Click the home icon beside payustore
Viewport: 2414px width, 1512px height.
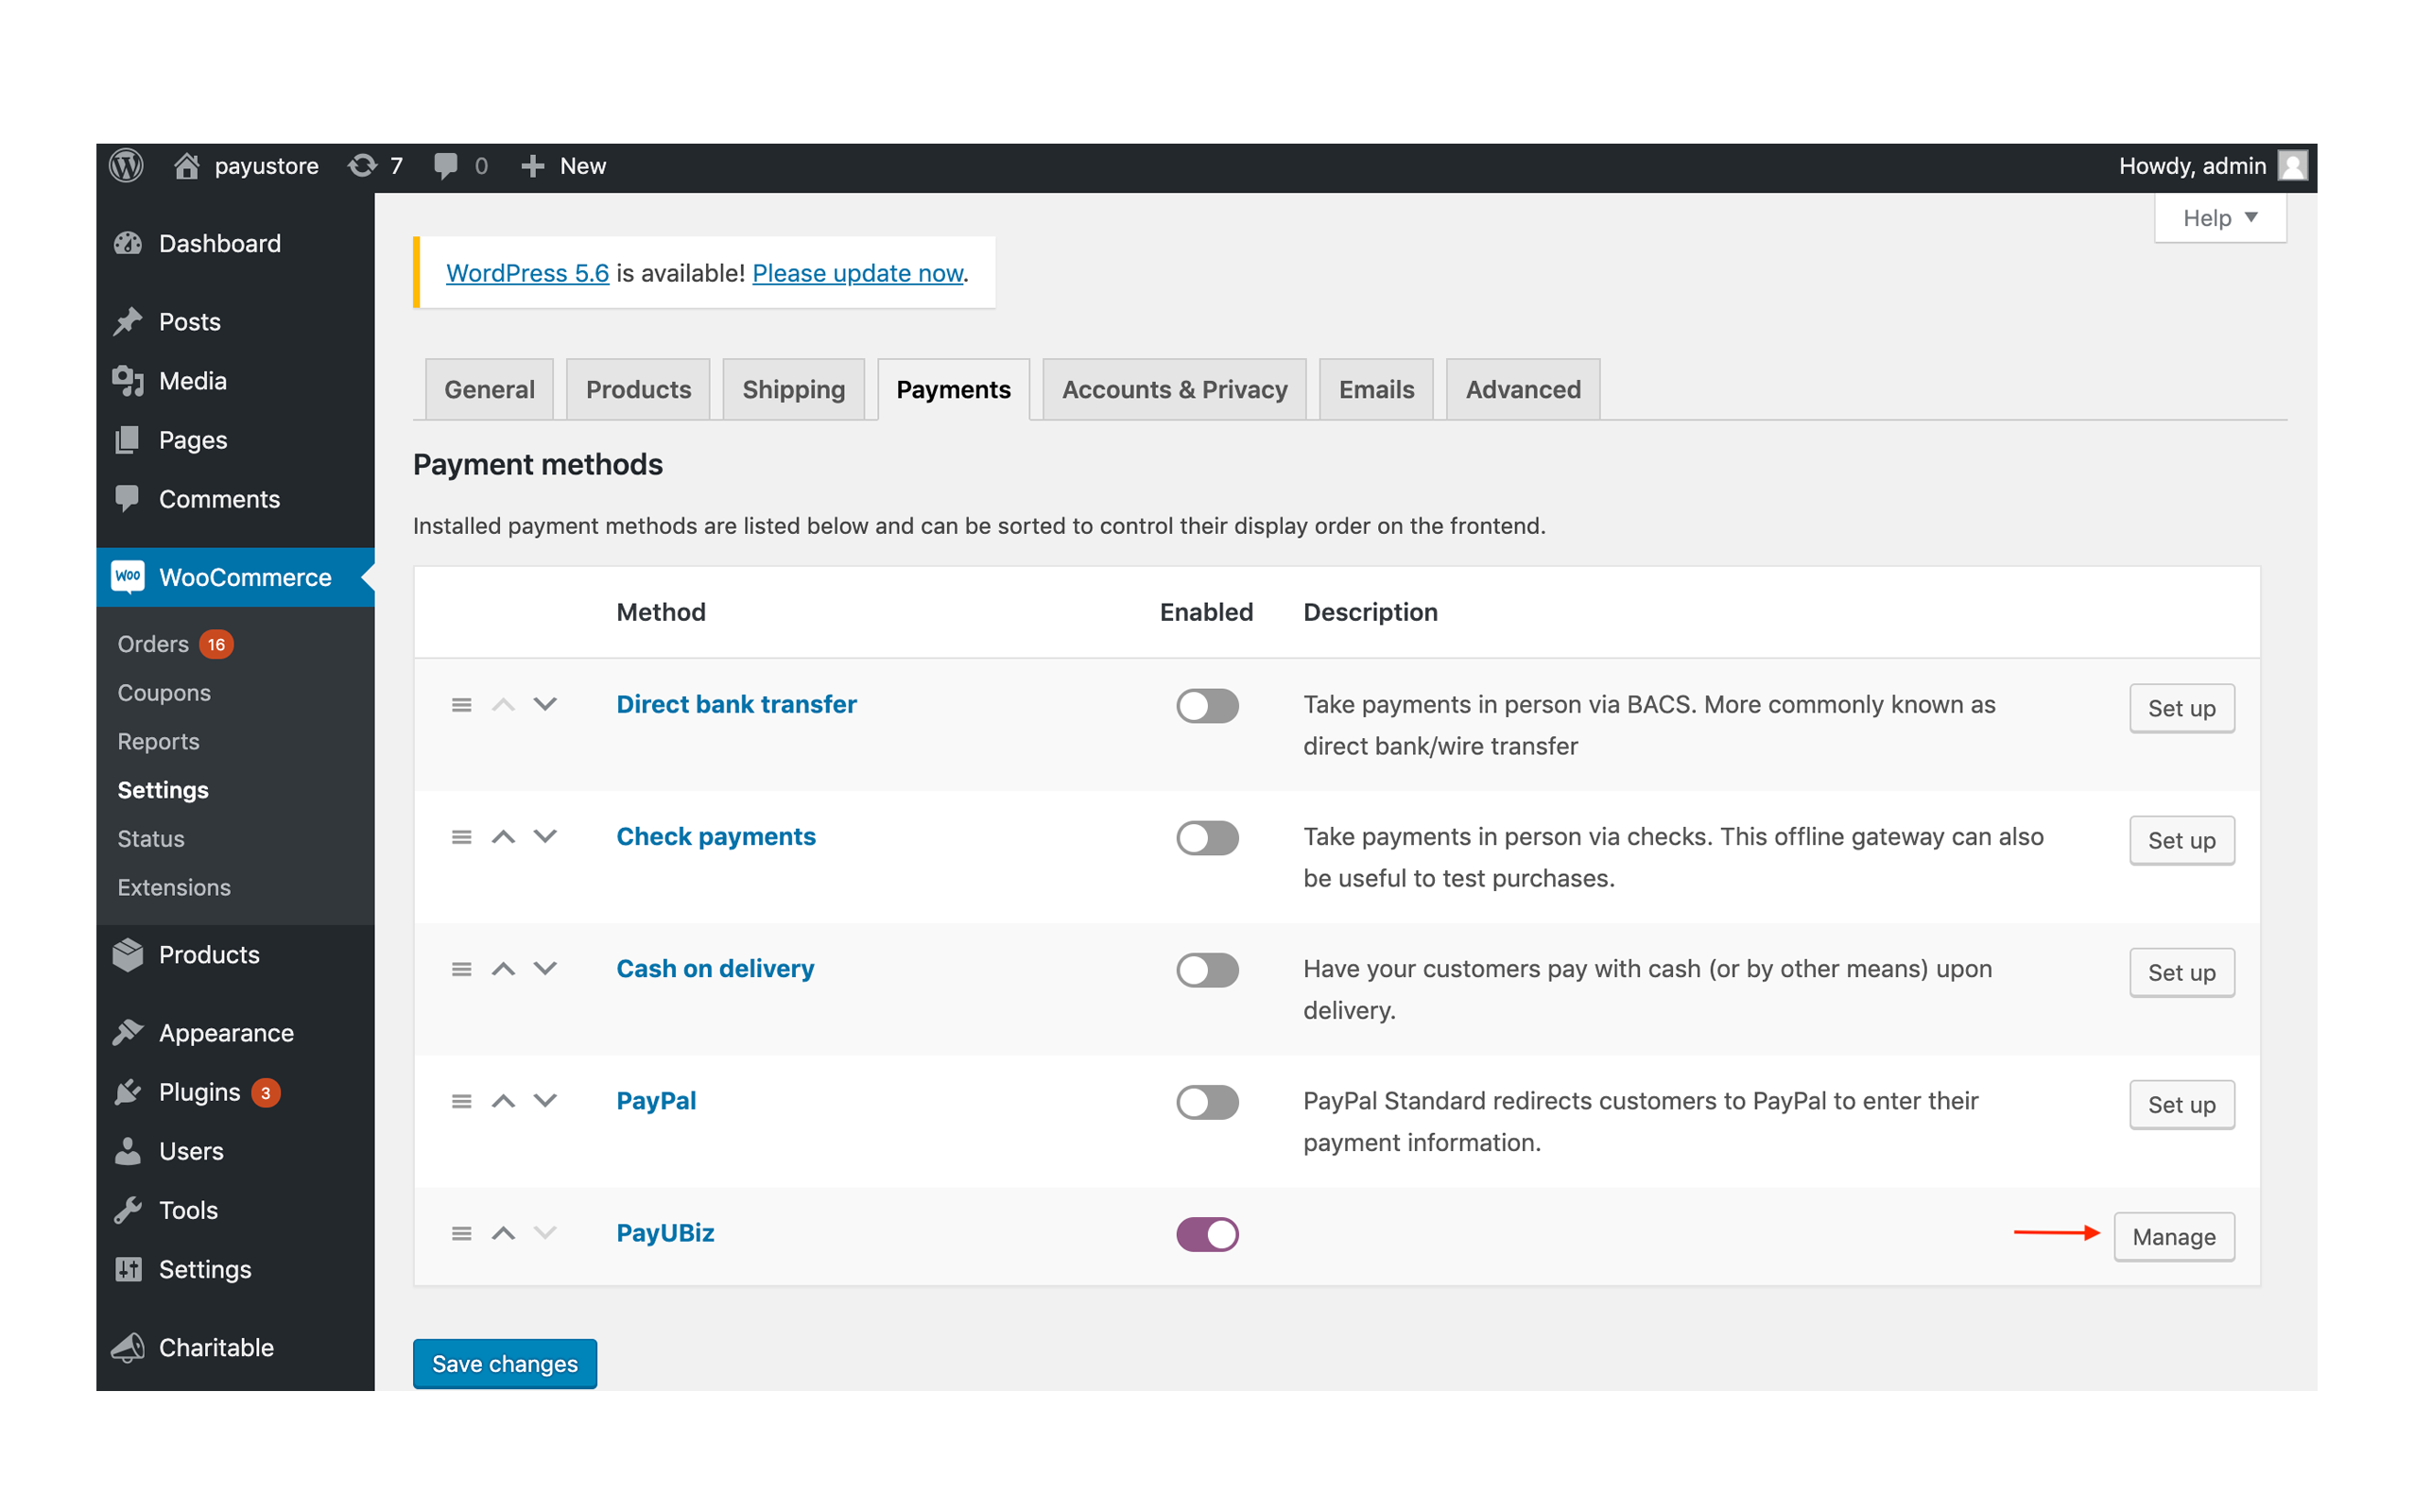click(186, 166)
